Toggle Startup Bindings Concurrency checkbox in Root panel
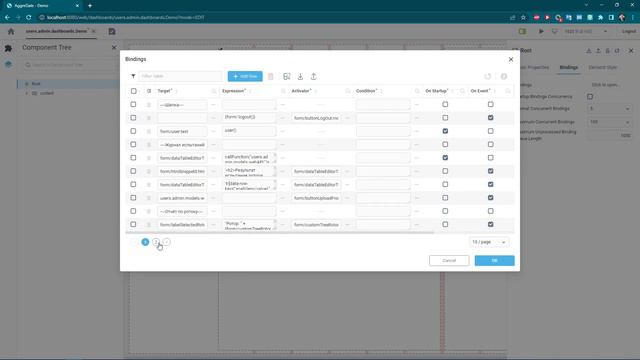The height and width of the screenshot is (360, 640). point(590,97)
